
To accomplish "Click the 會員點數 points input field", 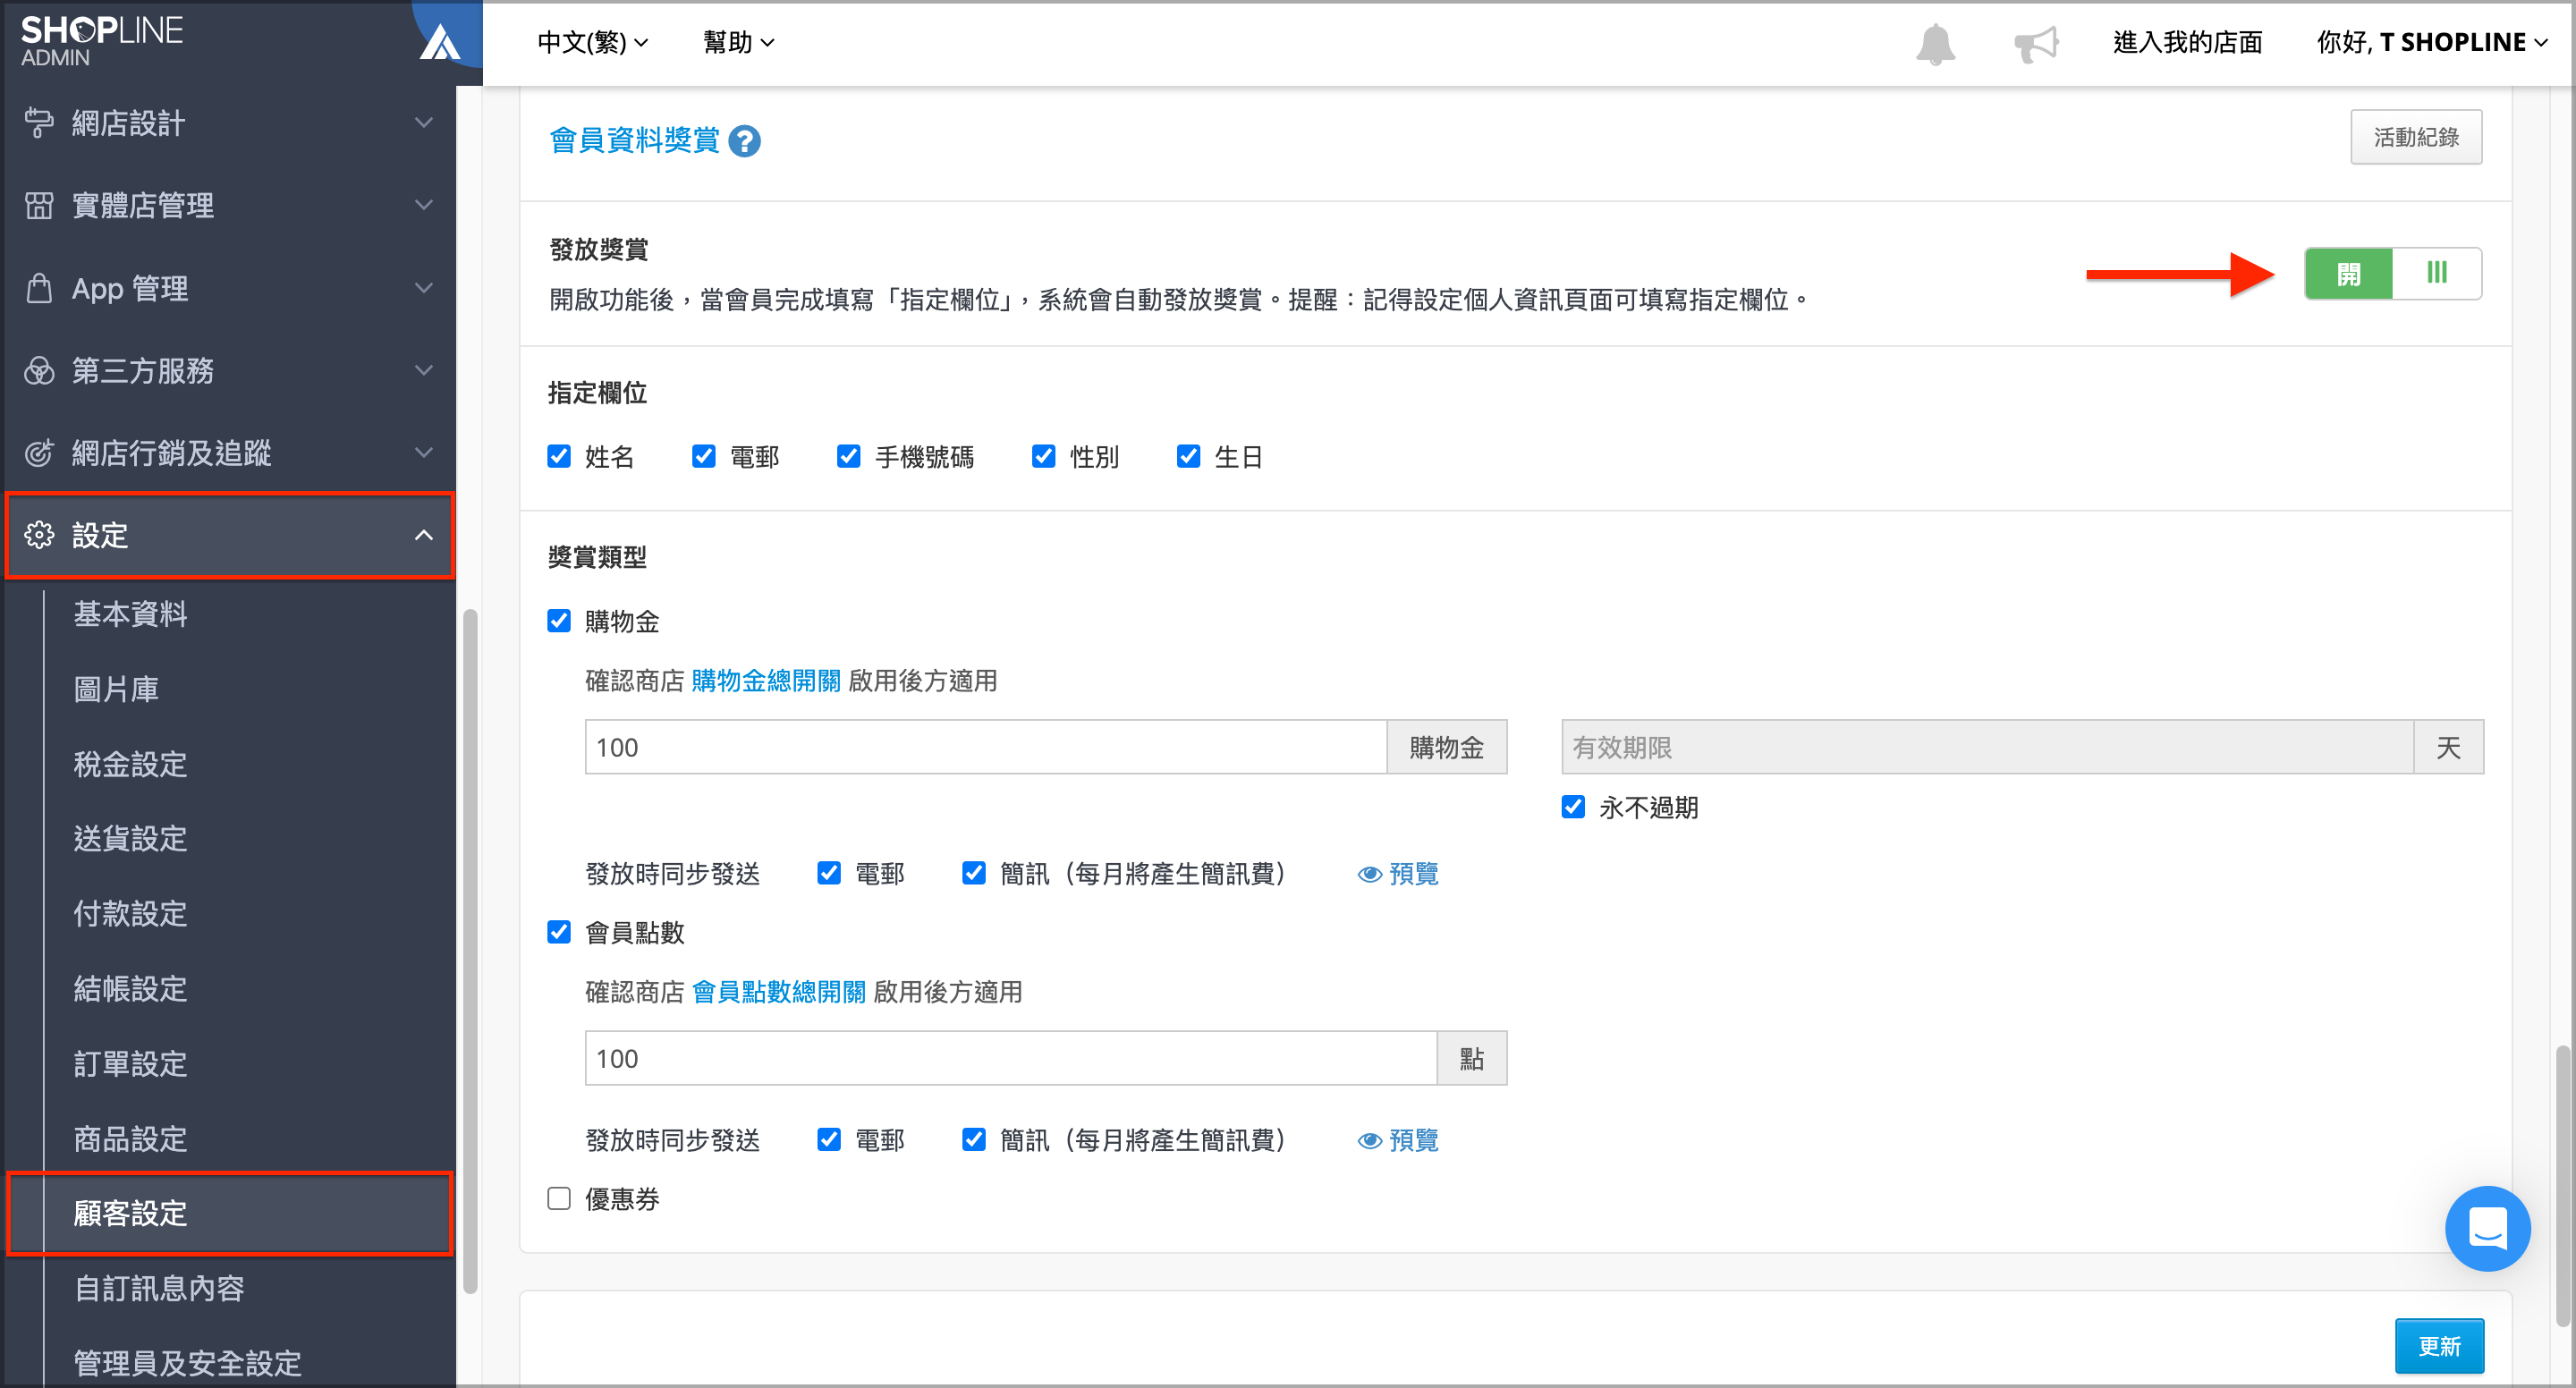I will [x=1010, y=1058].
